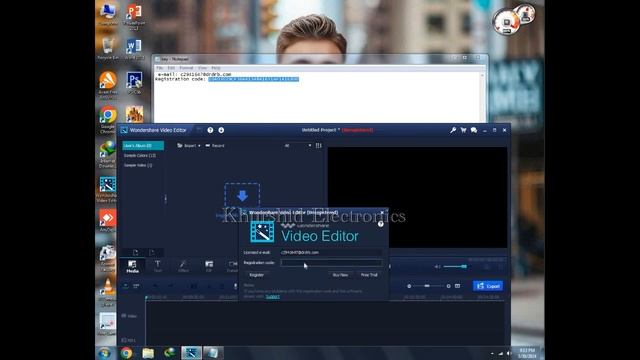640x360 pixels.
Task: Open the help icon in Wondershare title bar
Action: pos(210,130)
